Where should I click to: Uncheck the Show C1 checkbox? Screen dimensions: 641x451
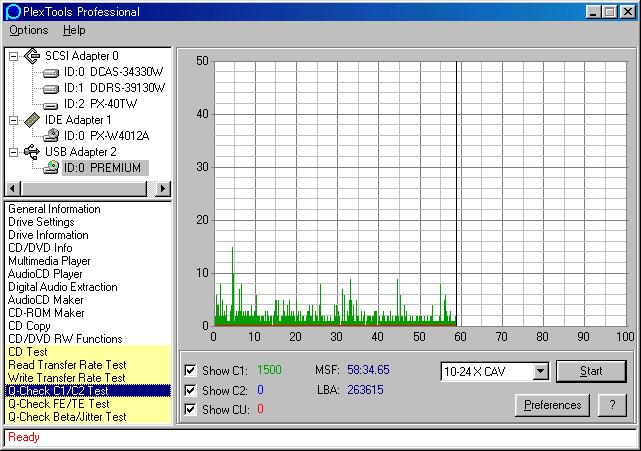pyautogui.click(x=190, y=370)
